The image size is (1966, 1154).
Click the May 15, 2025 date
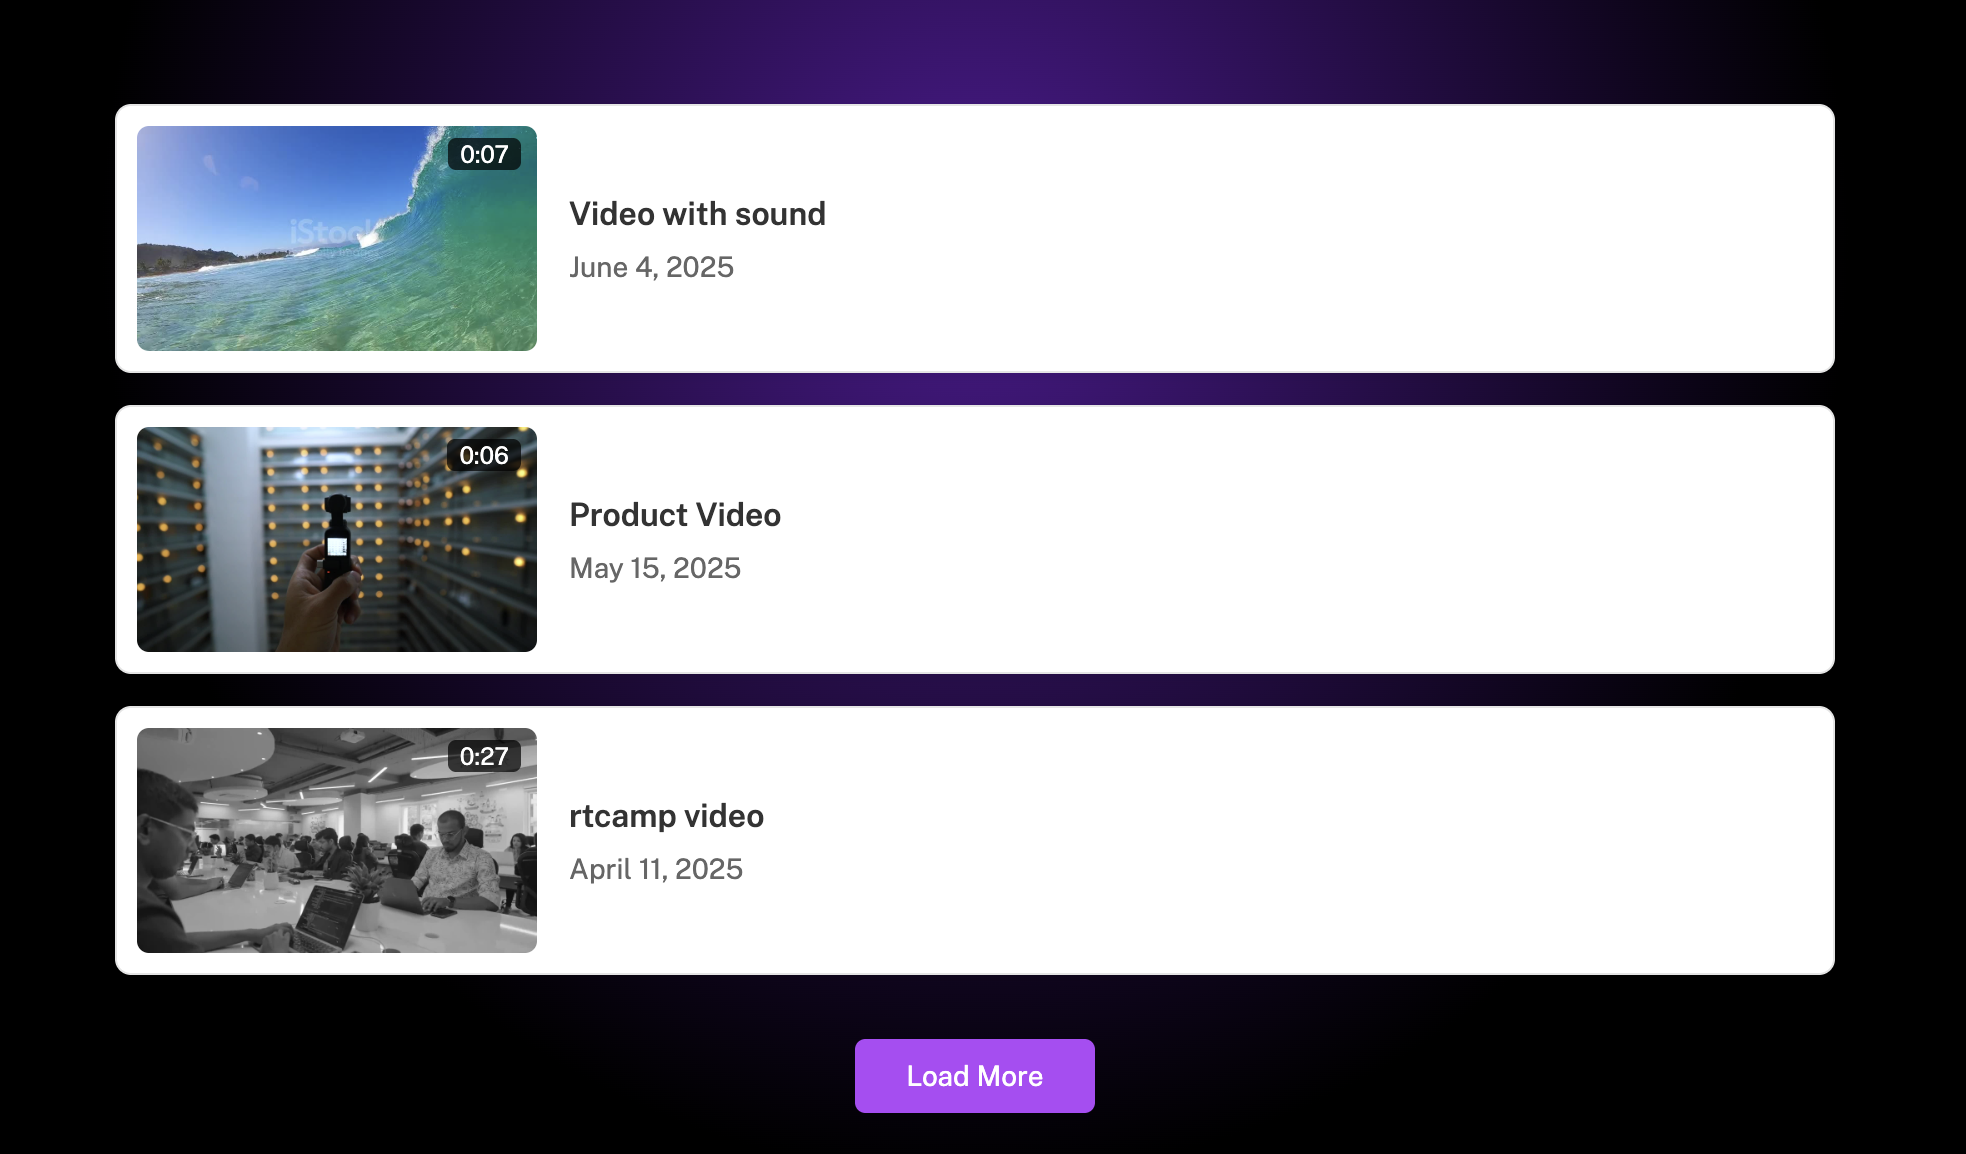(x=655, y=568)
